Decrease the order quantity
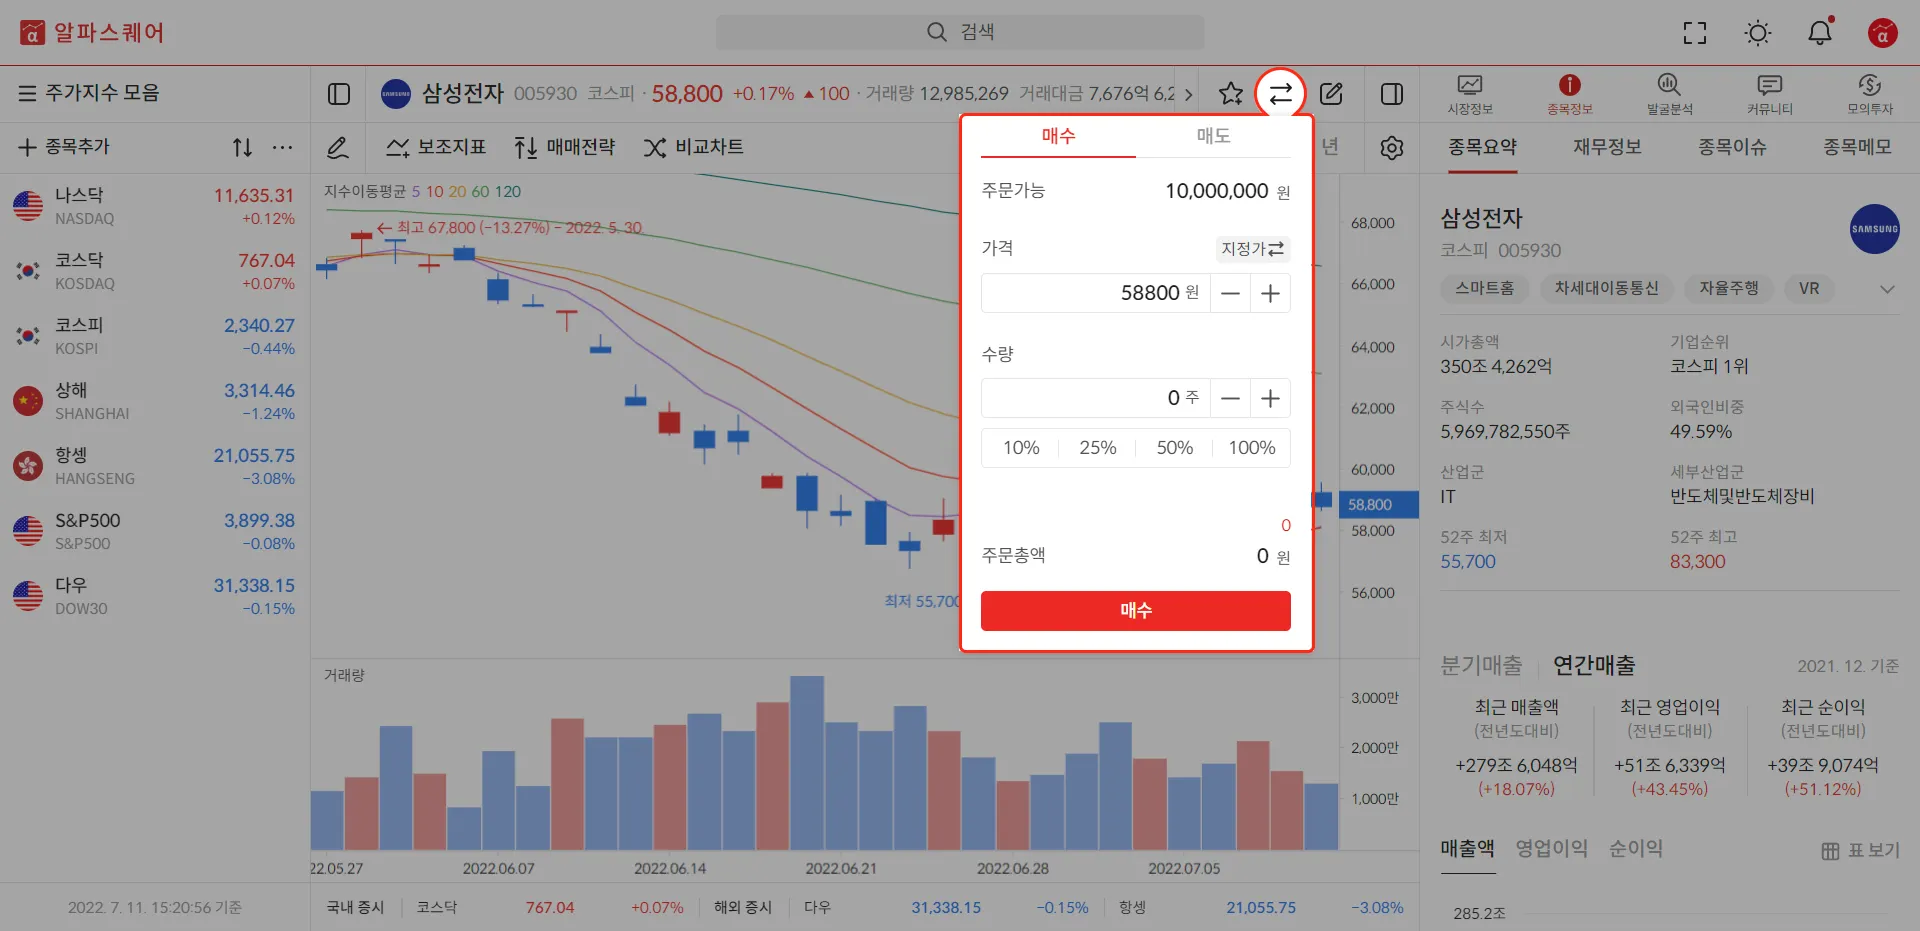This screenshot has height=931, width=1920. 1231,398
